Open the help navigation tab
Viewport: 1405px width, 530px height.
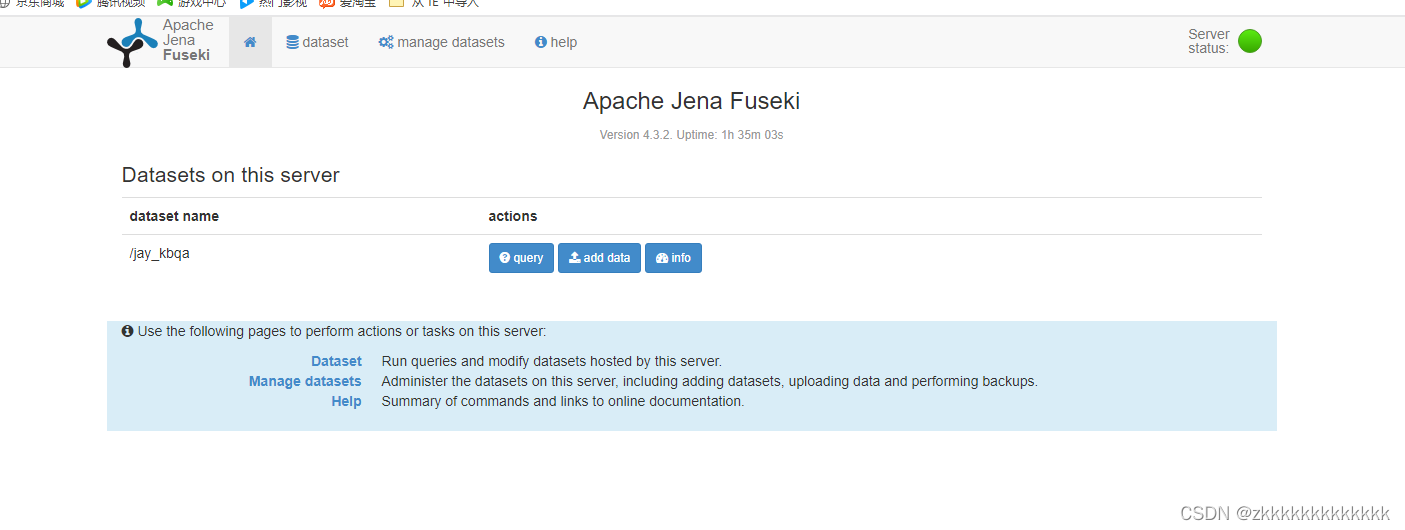(556, 42)
